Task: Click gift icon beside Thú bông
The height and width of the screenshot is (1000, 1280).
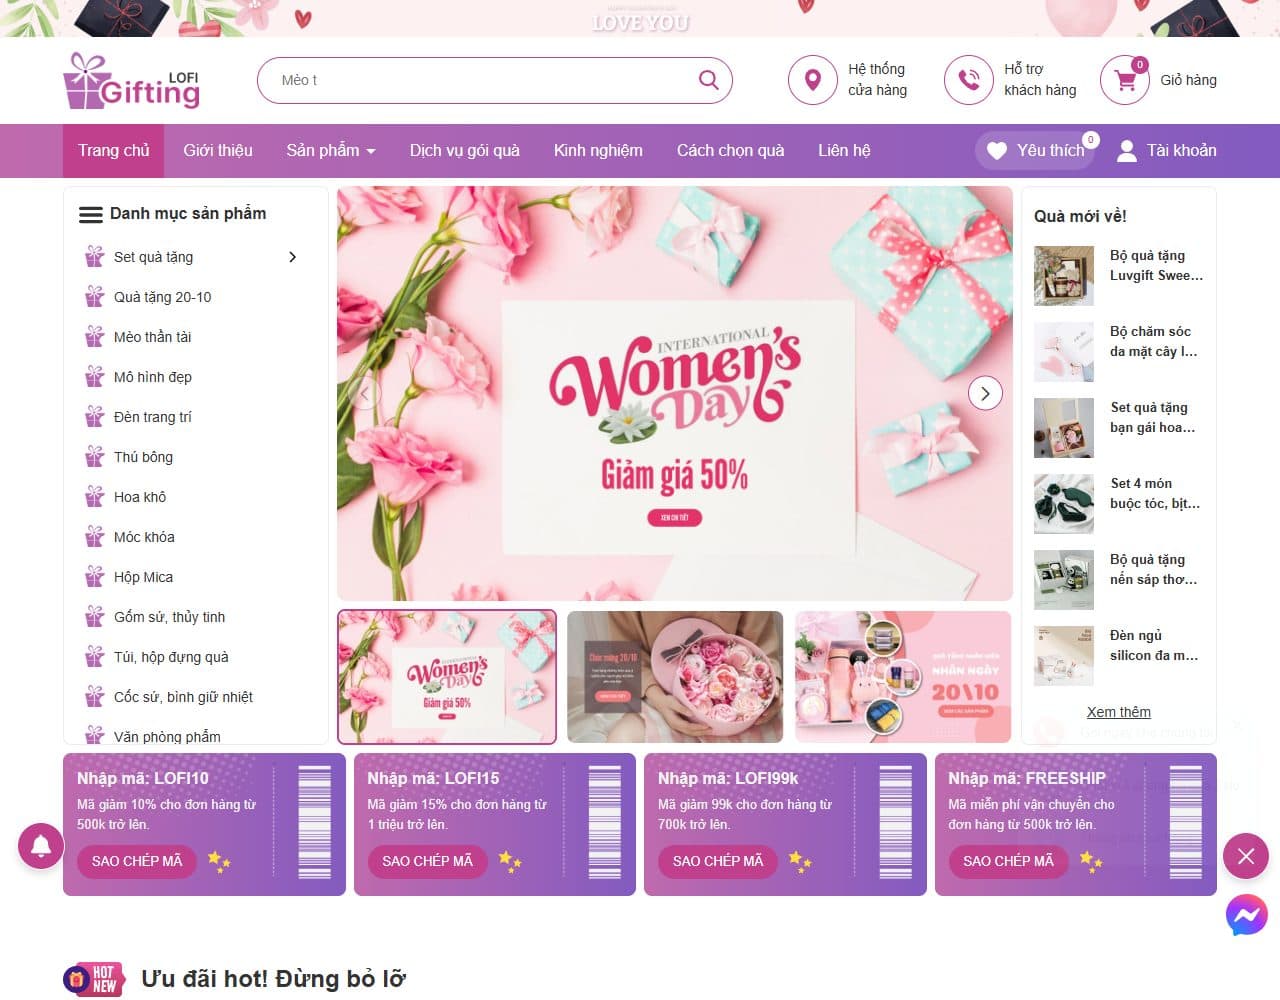Action: pos(95,457)
